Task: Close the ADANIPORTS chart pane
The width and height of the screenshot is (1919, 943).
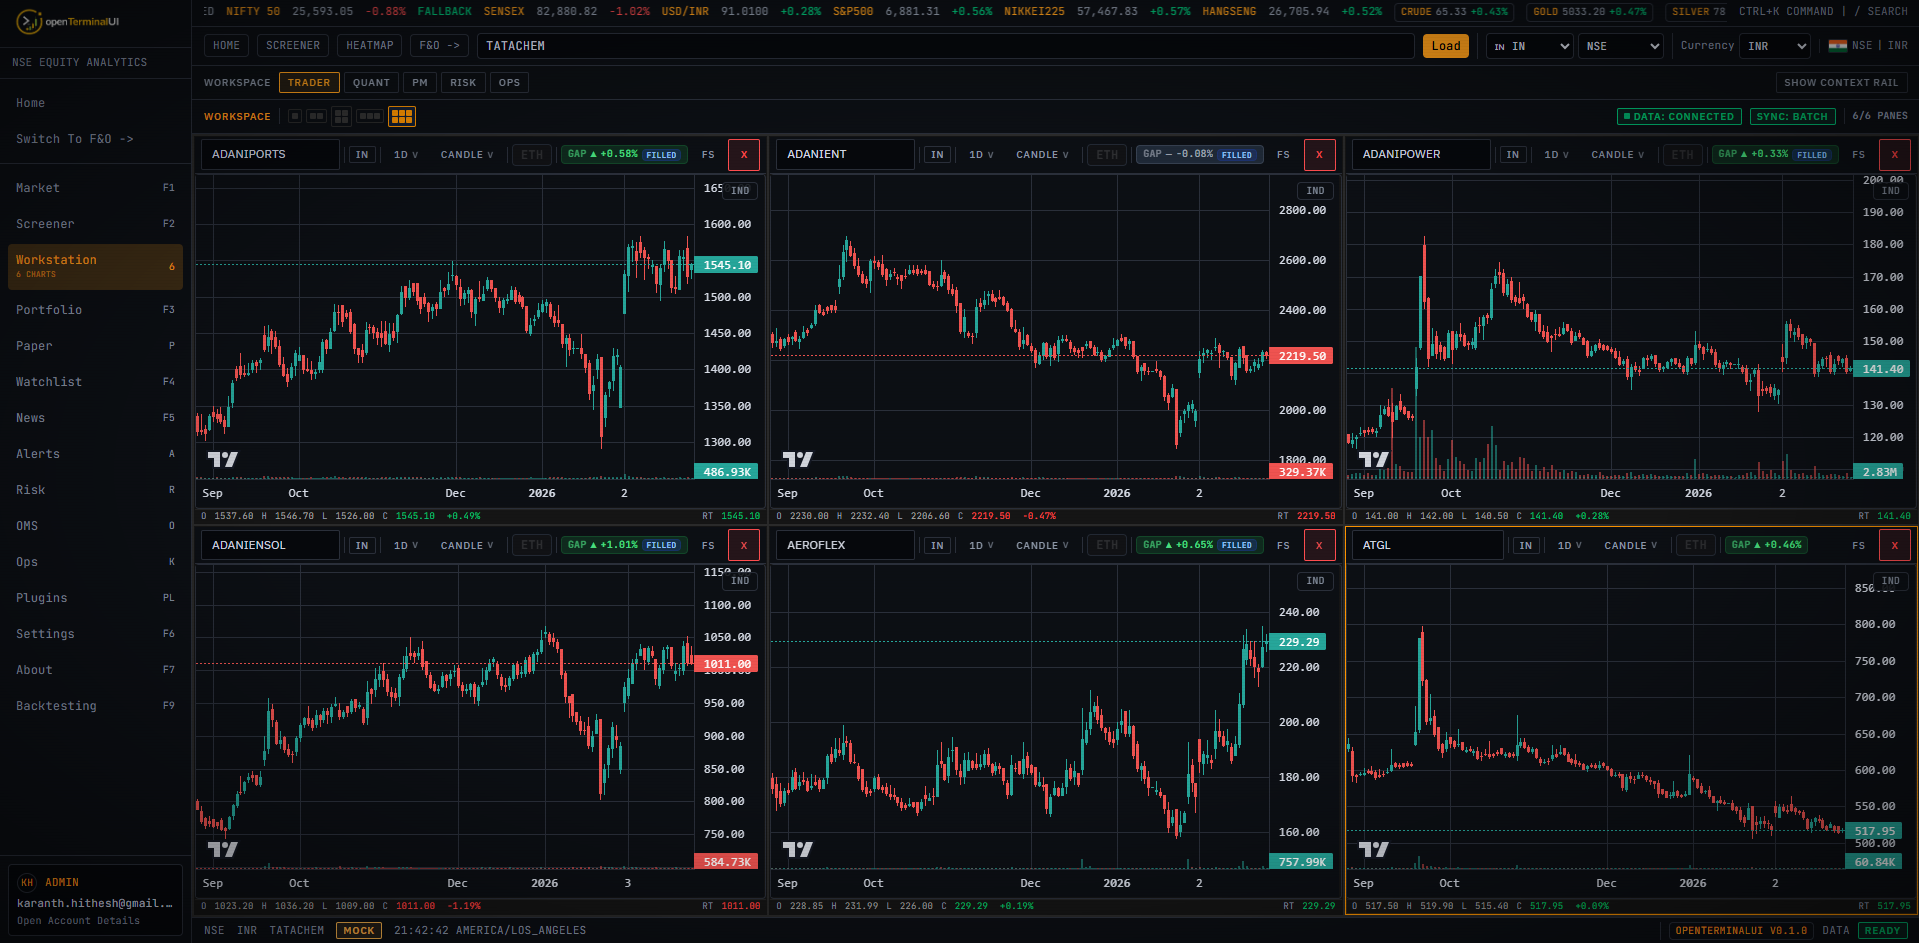Action: (x=744, y=155)
